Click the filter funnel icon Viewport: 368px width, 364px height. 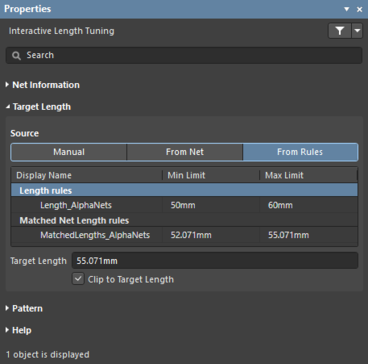pyautogui.click(x=339, y=31)
